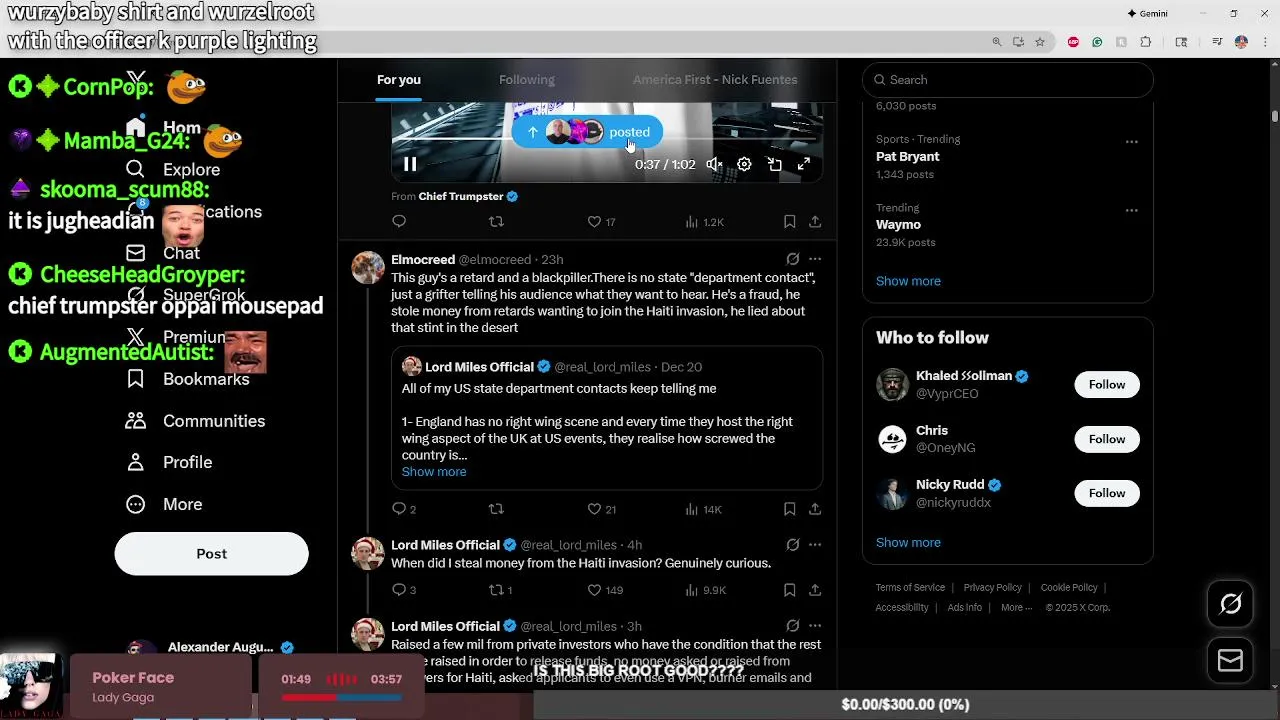The image size is (1280, 720).
Task: Open more options on Lord Miles 3h post
Action: click(x=815, y=626)
